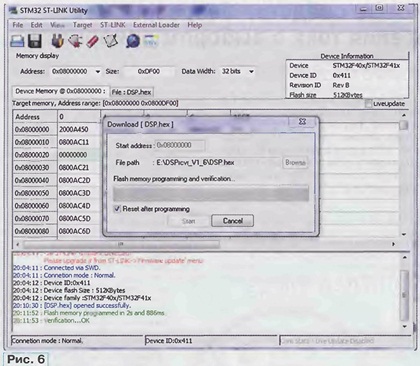The height and width of the screenshot is (366, 420).
Task: Open the ST-LINK menu
Action: 113,25
